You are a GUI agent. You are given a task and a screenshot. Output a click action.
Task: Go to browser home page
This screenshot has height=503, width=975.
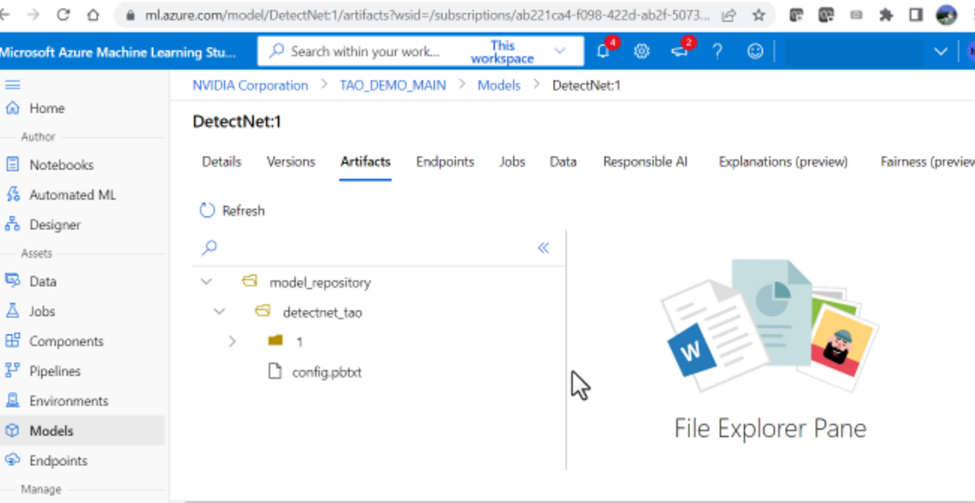(93, 15)
